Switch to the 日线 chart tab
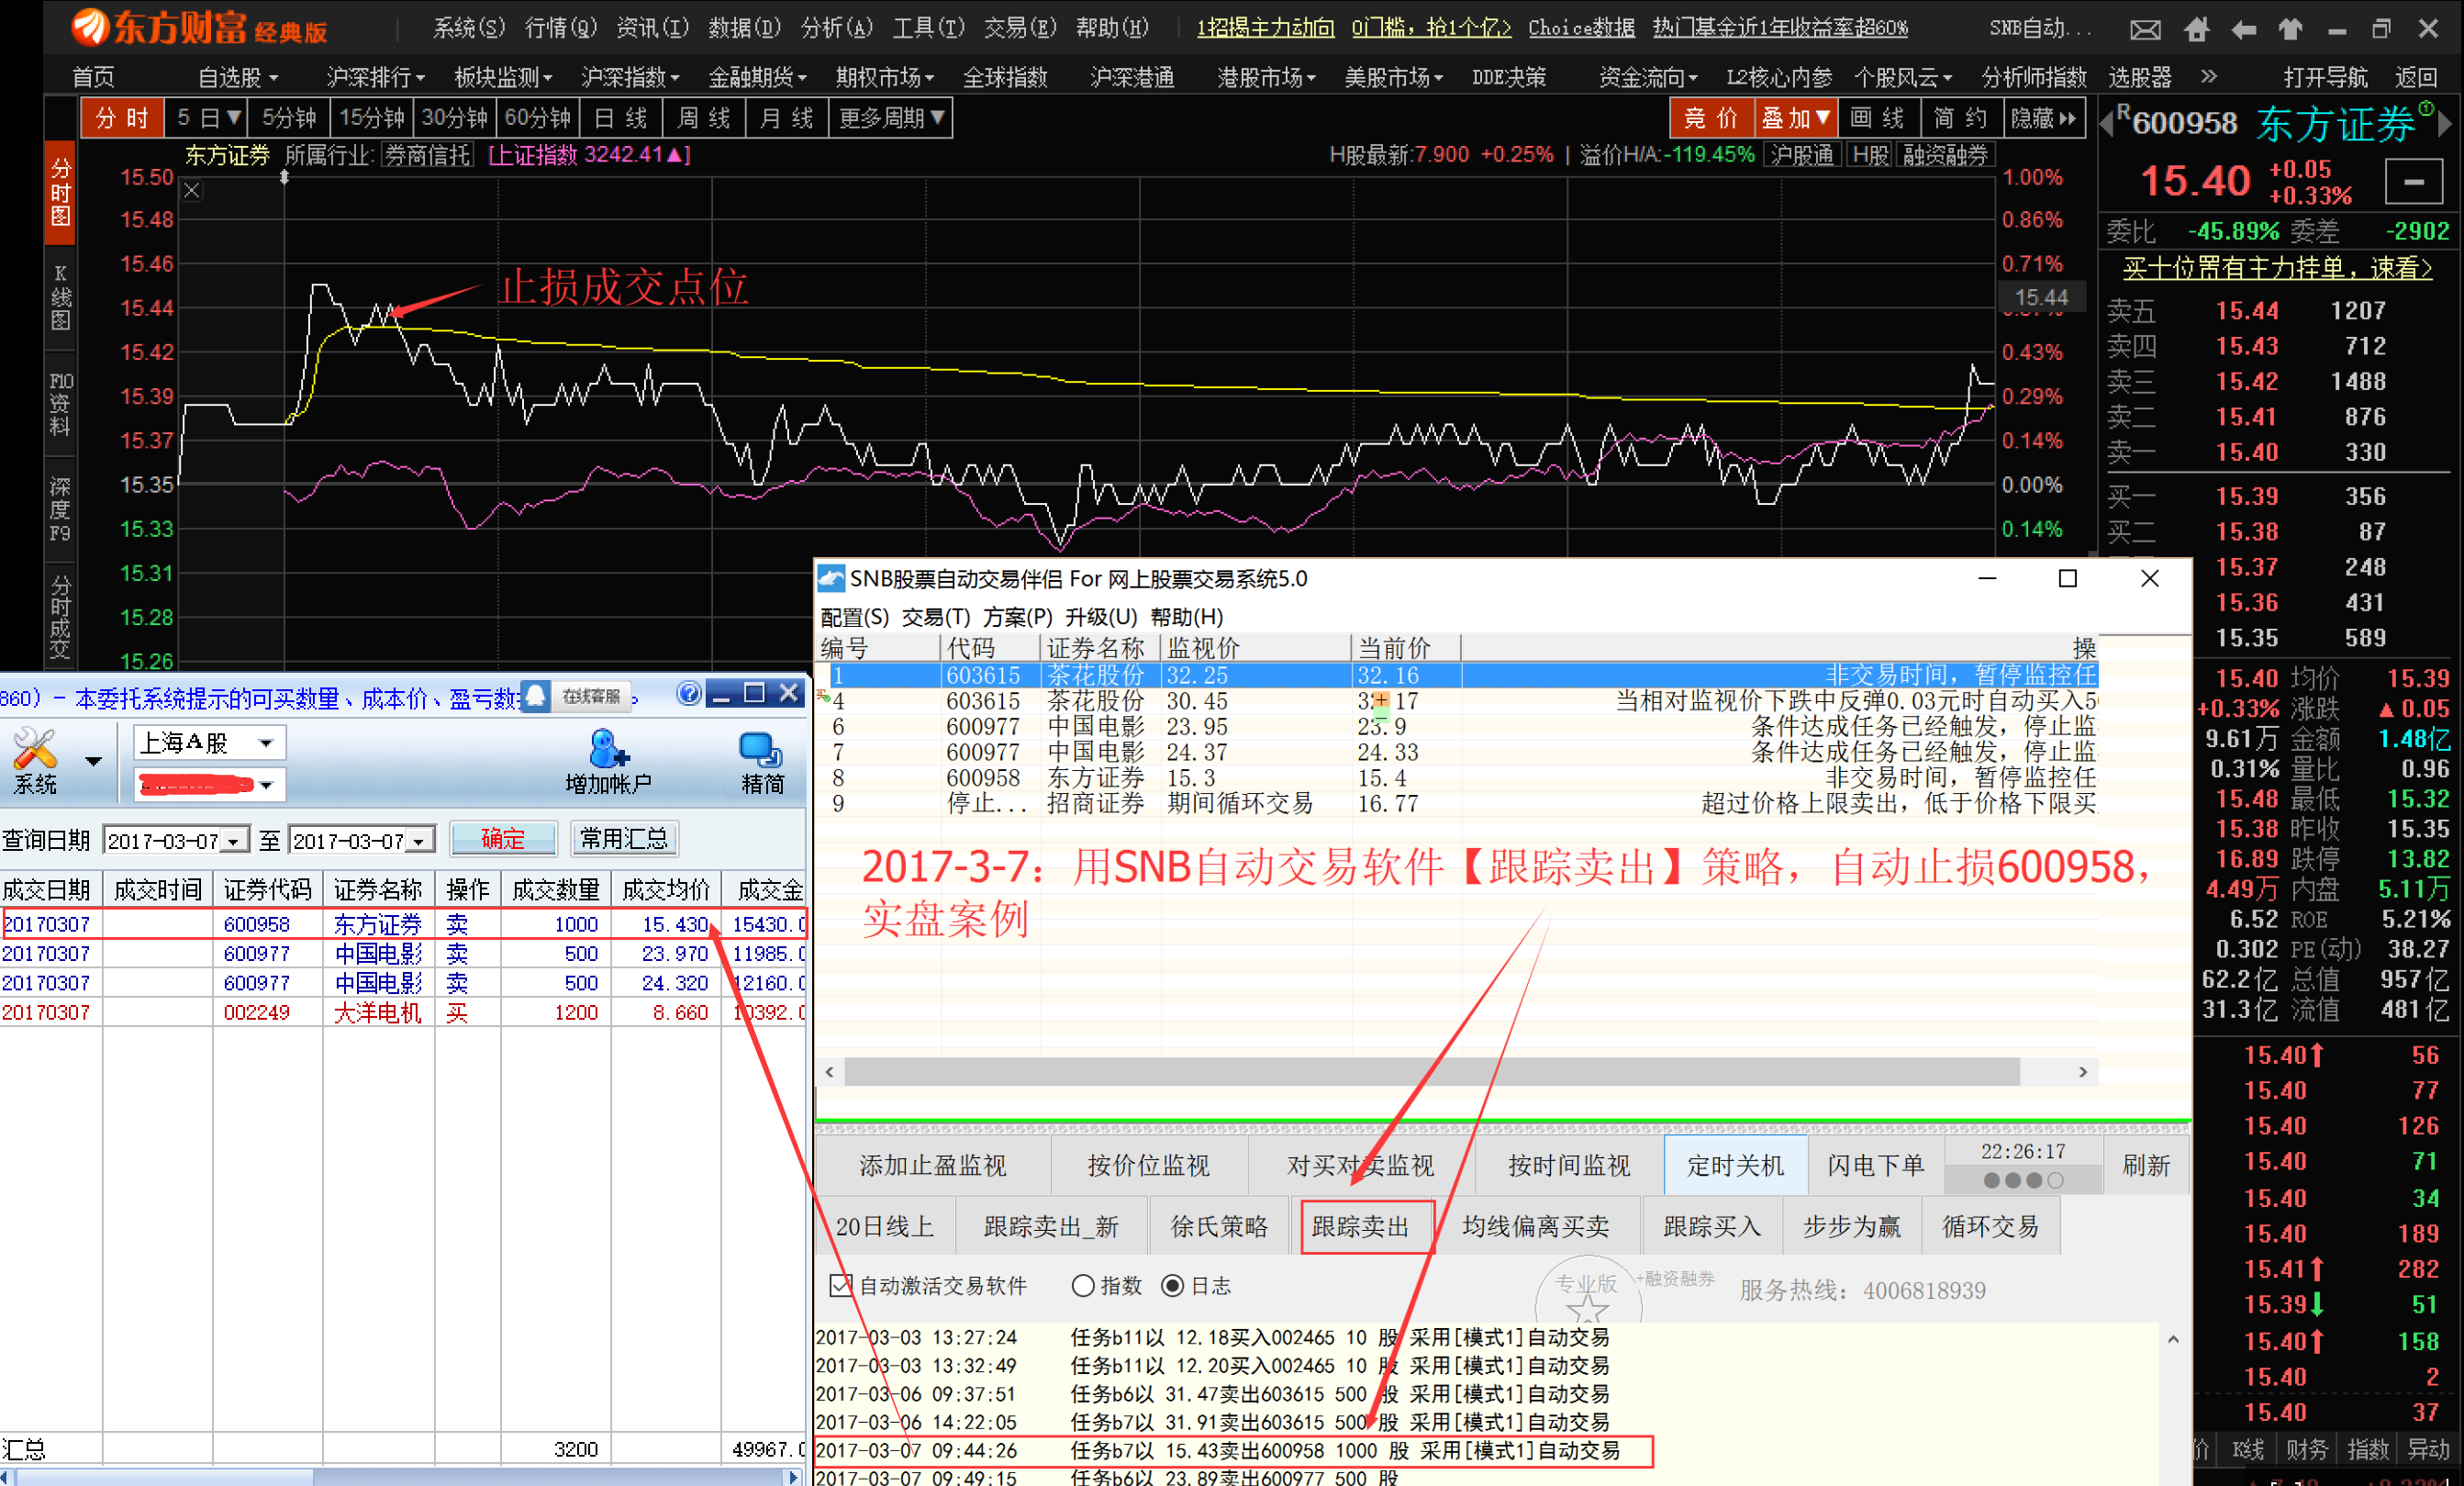The width and height of the screenshot is (2464, 1486). point(620,118)
